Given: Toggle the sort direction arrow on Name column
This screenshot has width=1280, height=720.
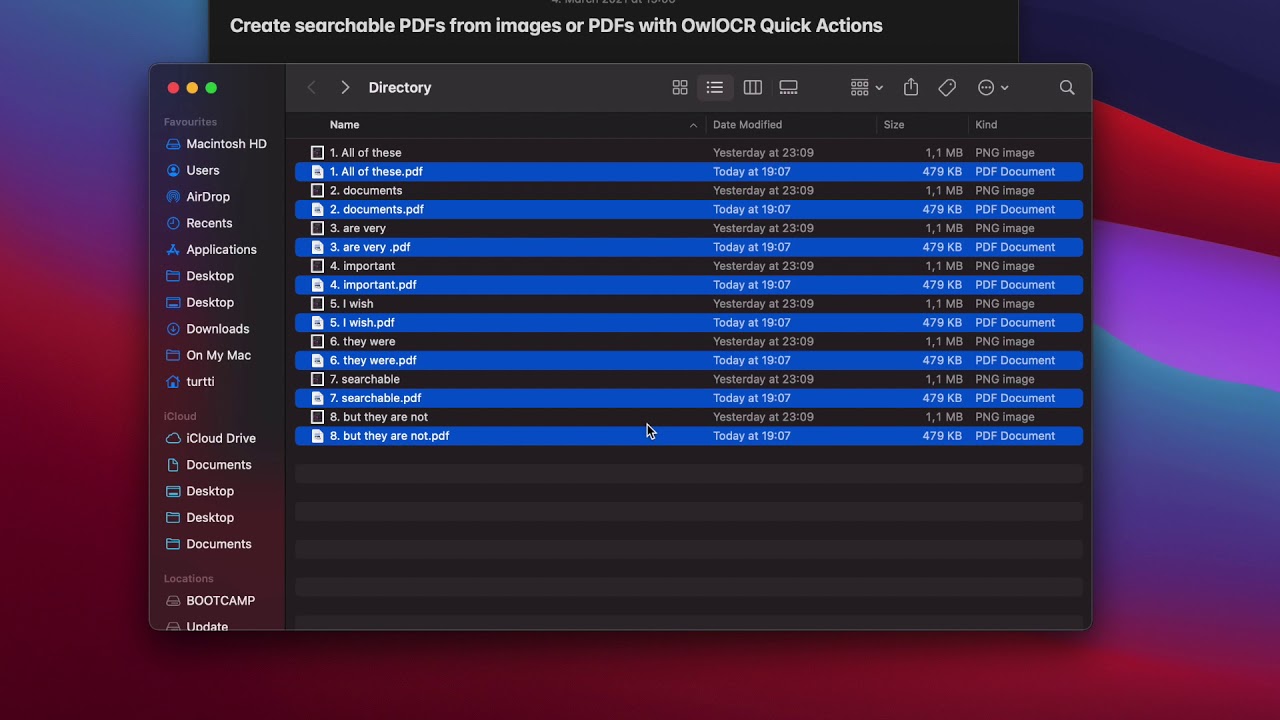Looking at the screenshot, I should click(x=693, y=125).
